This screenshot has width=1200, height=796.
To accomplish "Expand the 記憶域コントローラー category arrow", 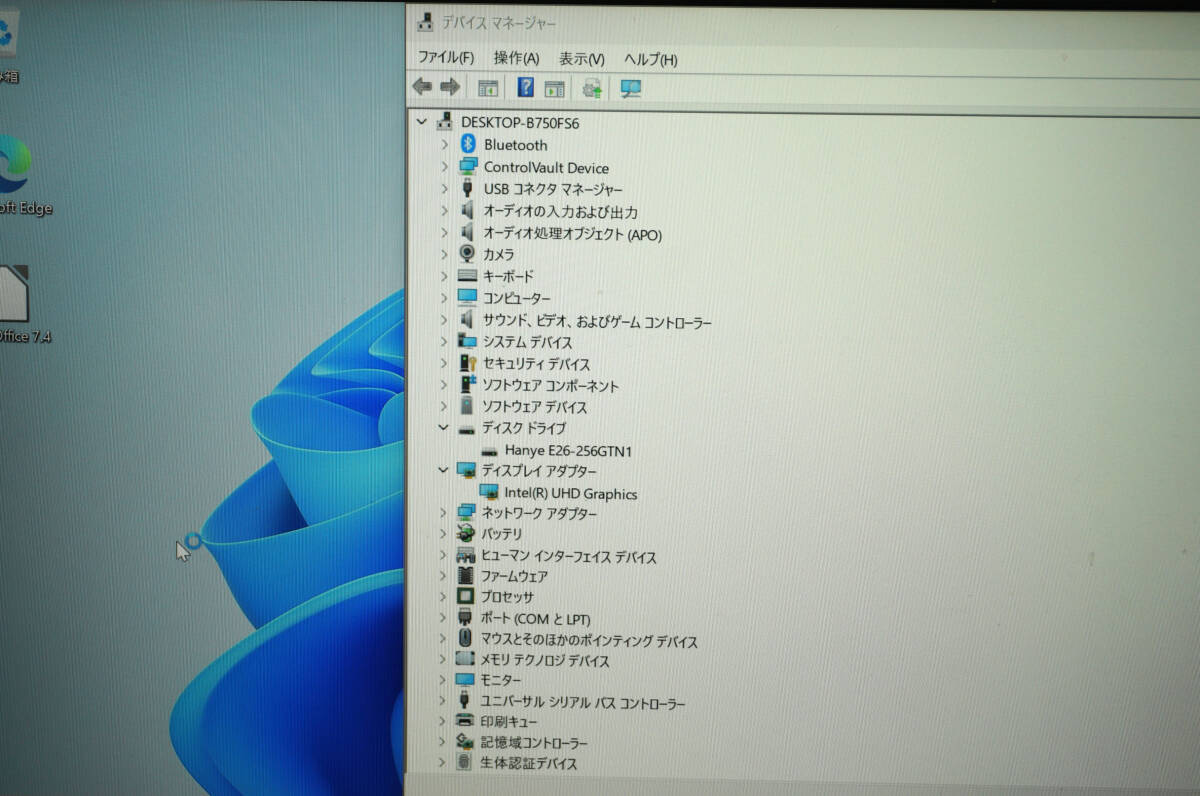I will click(x=444, y=743).
